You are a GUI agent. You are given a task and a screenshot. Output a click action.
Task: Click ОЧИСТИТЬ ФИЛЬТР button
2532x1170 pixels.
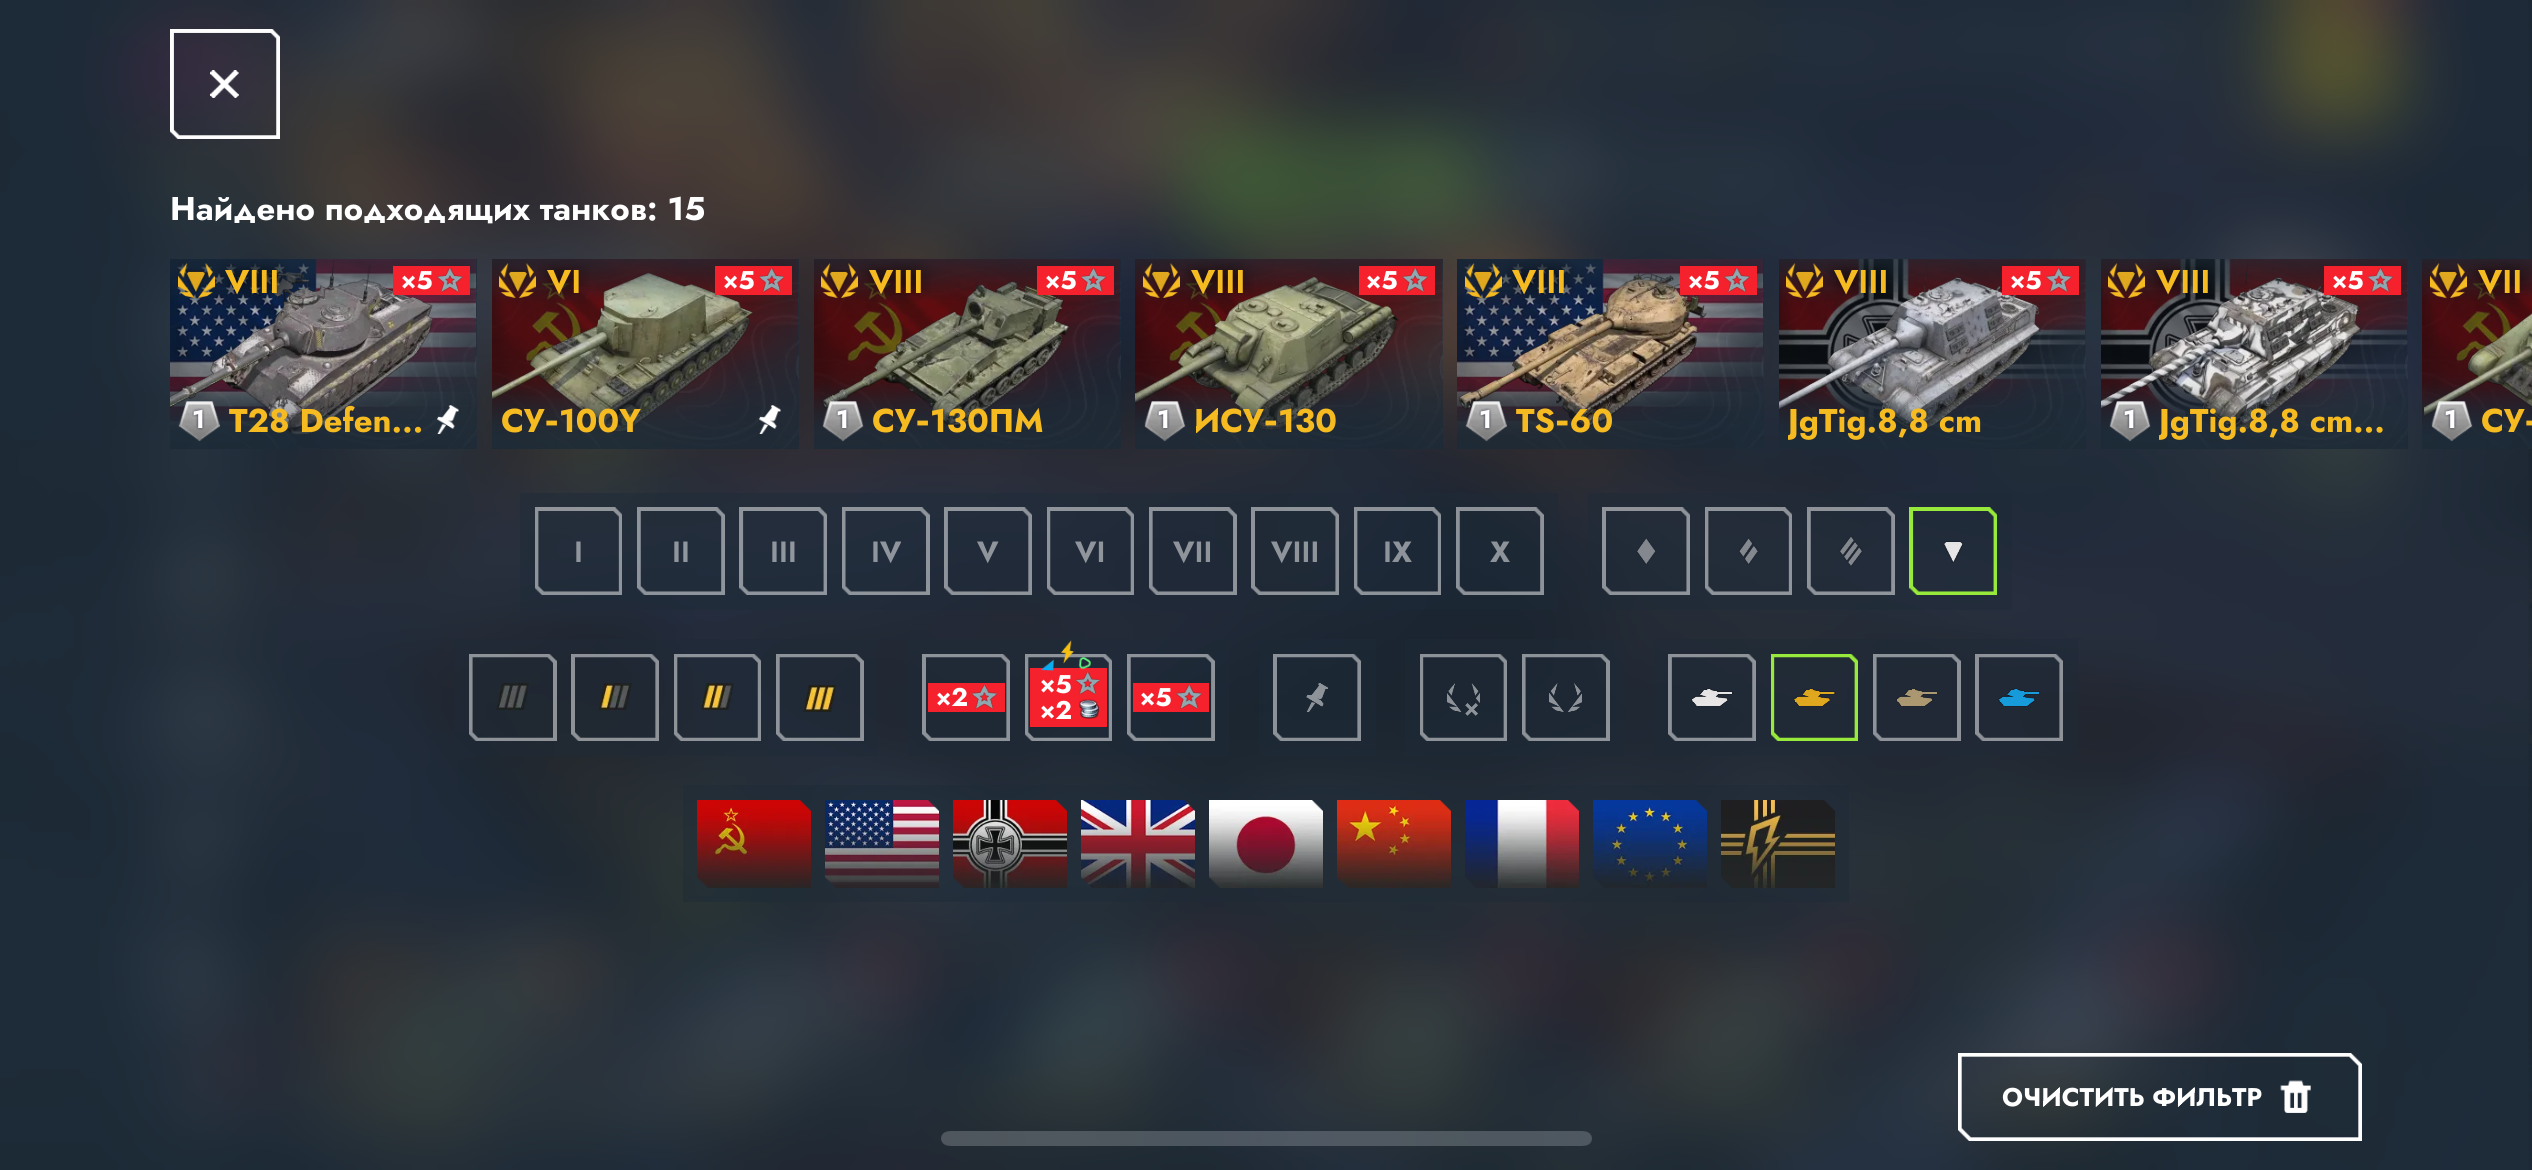pos(2159,1097)
